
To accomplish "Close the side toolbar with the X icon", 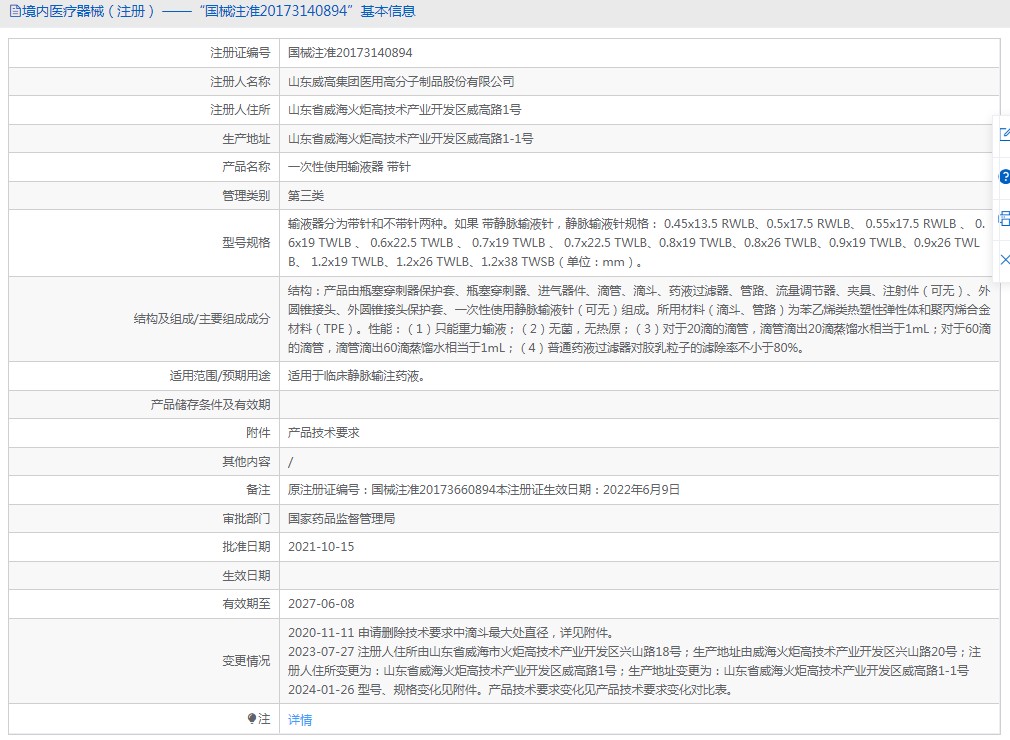I will (x=1004, y=260).
